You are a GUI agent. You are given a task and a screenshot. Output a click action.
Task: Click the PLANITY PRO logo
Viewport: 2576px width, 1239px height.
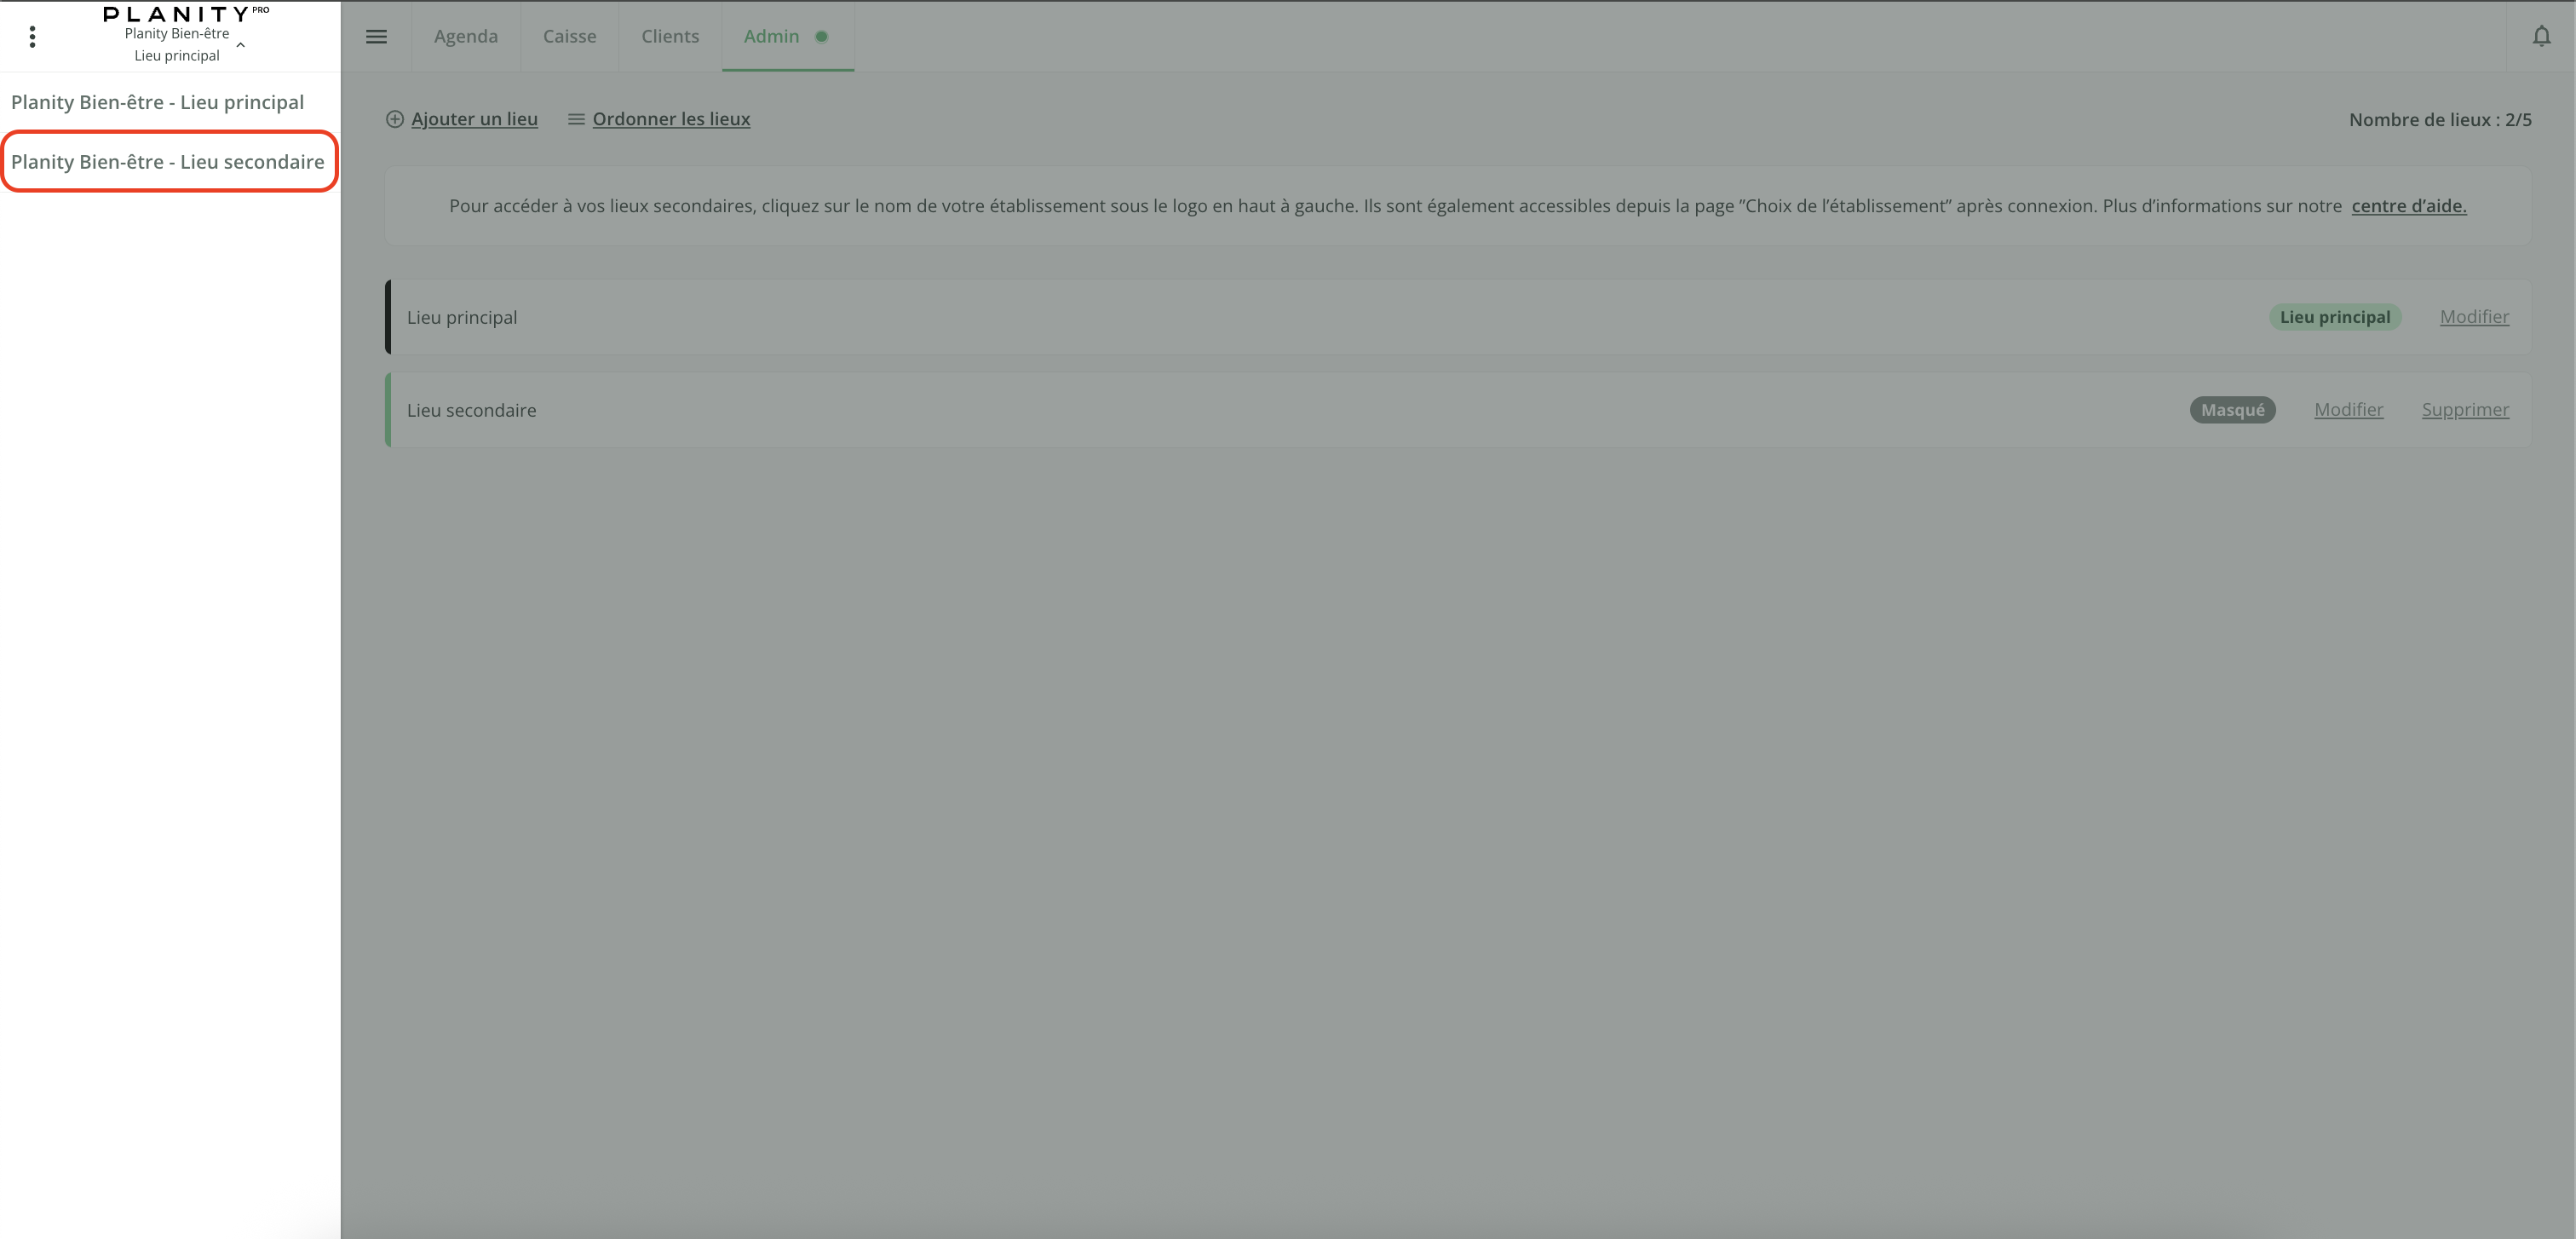point(186,14)
